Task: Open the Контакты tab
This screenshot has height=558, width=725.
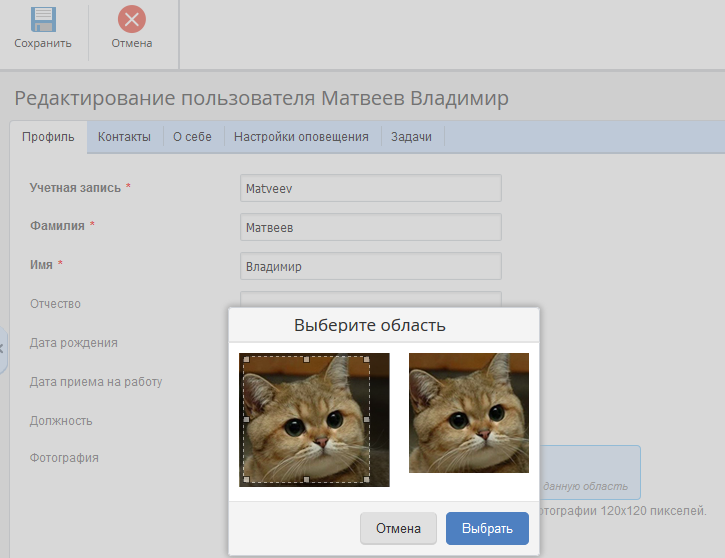Action: (124, 137)
